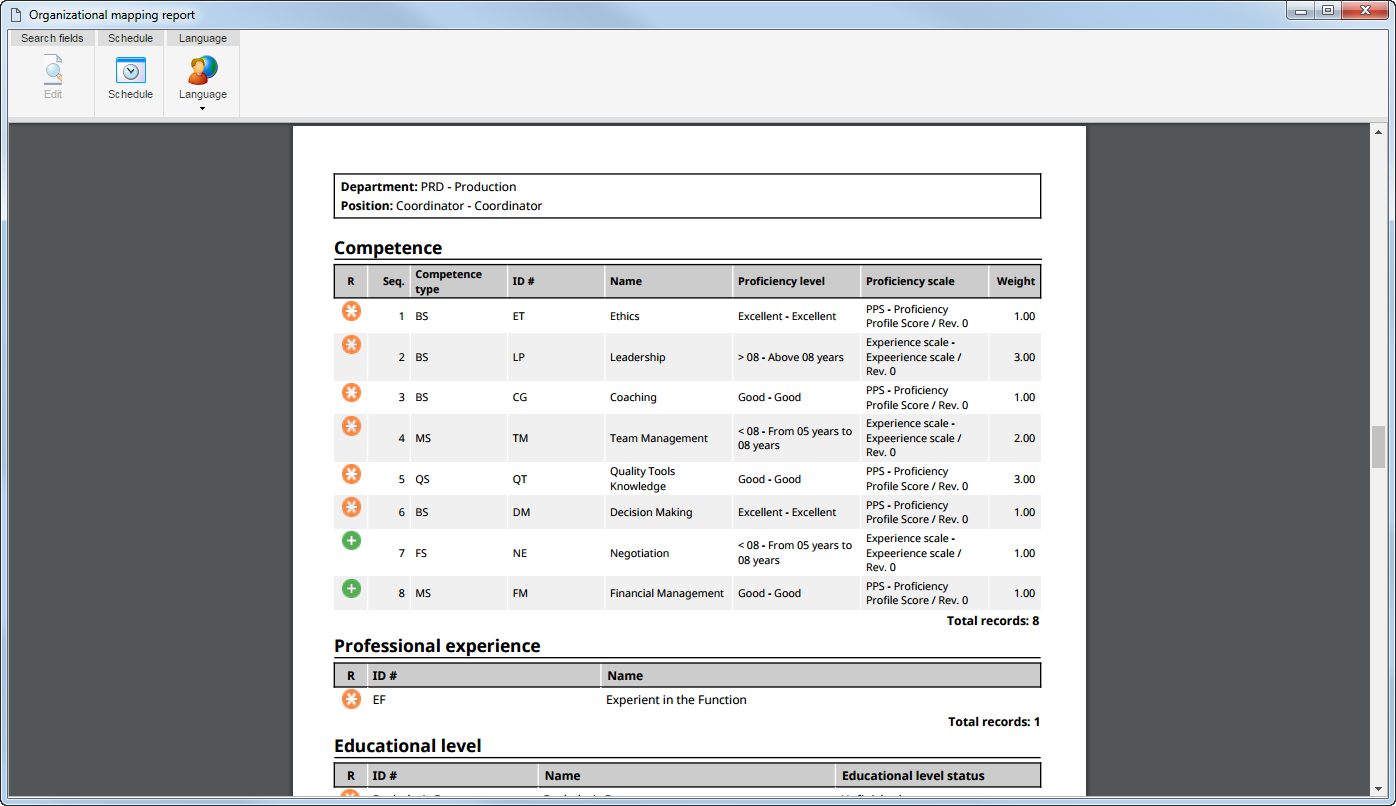Click 'Total records: 1' text
Image resolution: width=1396 pixels, height=806 pixels.
pyautogui.click(x=993, y=722)
